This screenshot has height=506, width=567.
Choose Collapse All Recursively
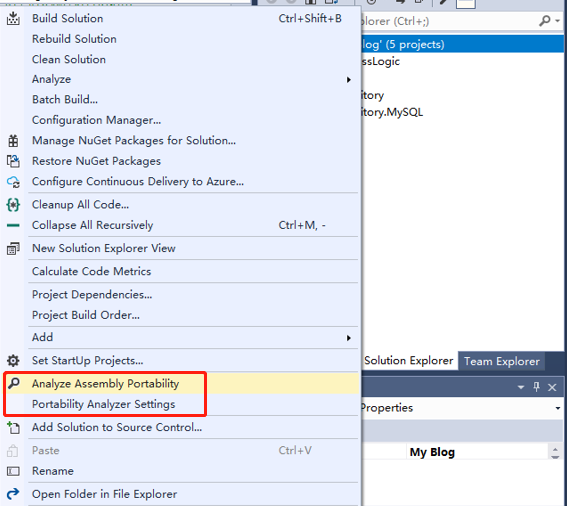tap(181, 225)
